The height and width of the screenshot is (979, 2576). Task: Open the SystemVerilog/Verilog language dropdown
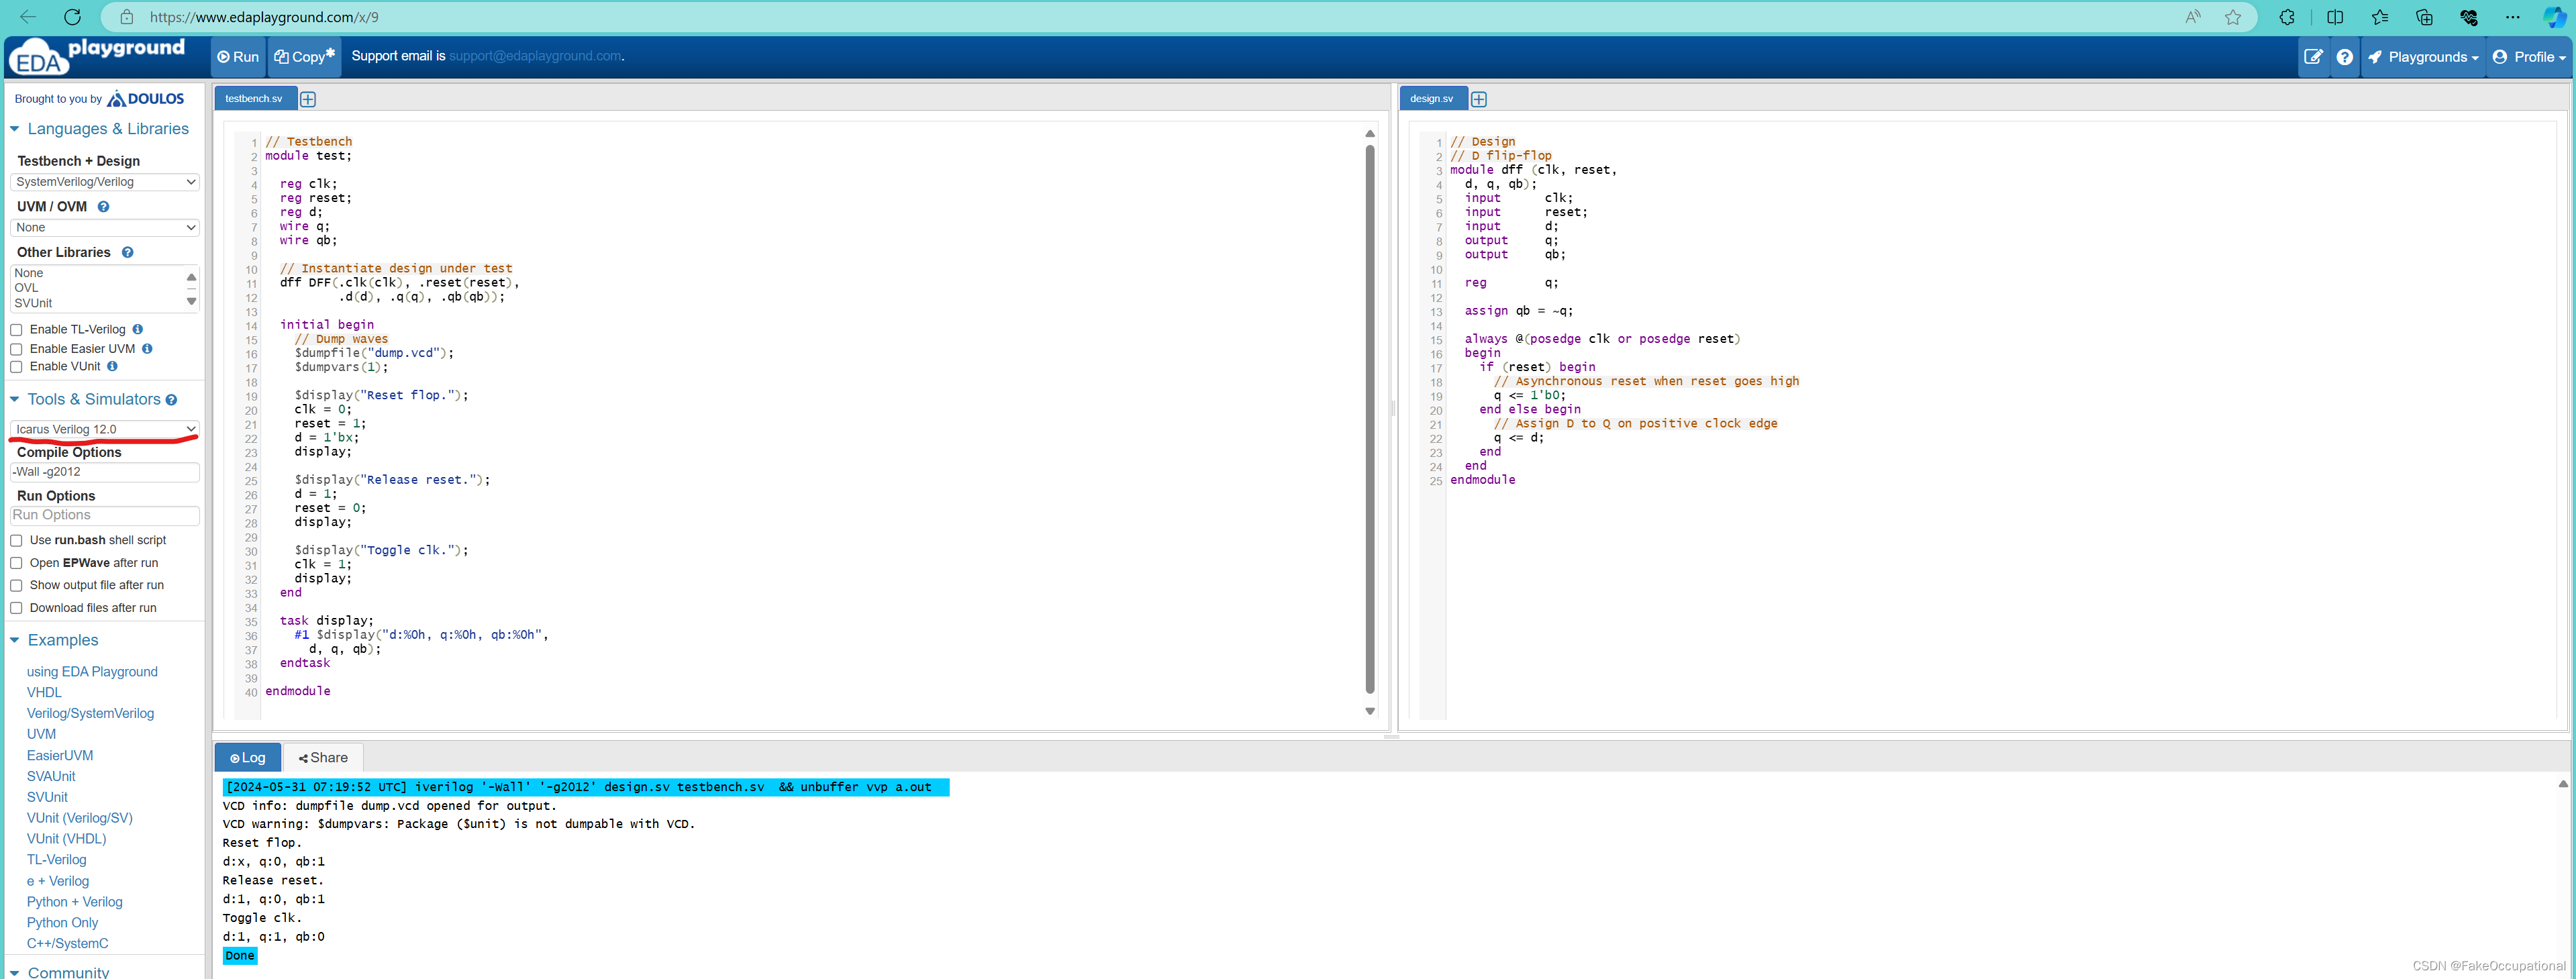click(105, 182)
